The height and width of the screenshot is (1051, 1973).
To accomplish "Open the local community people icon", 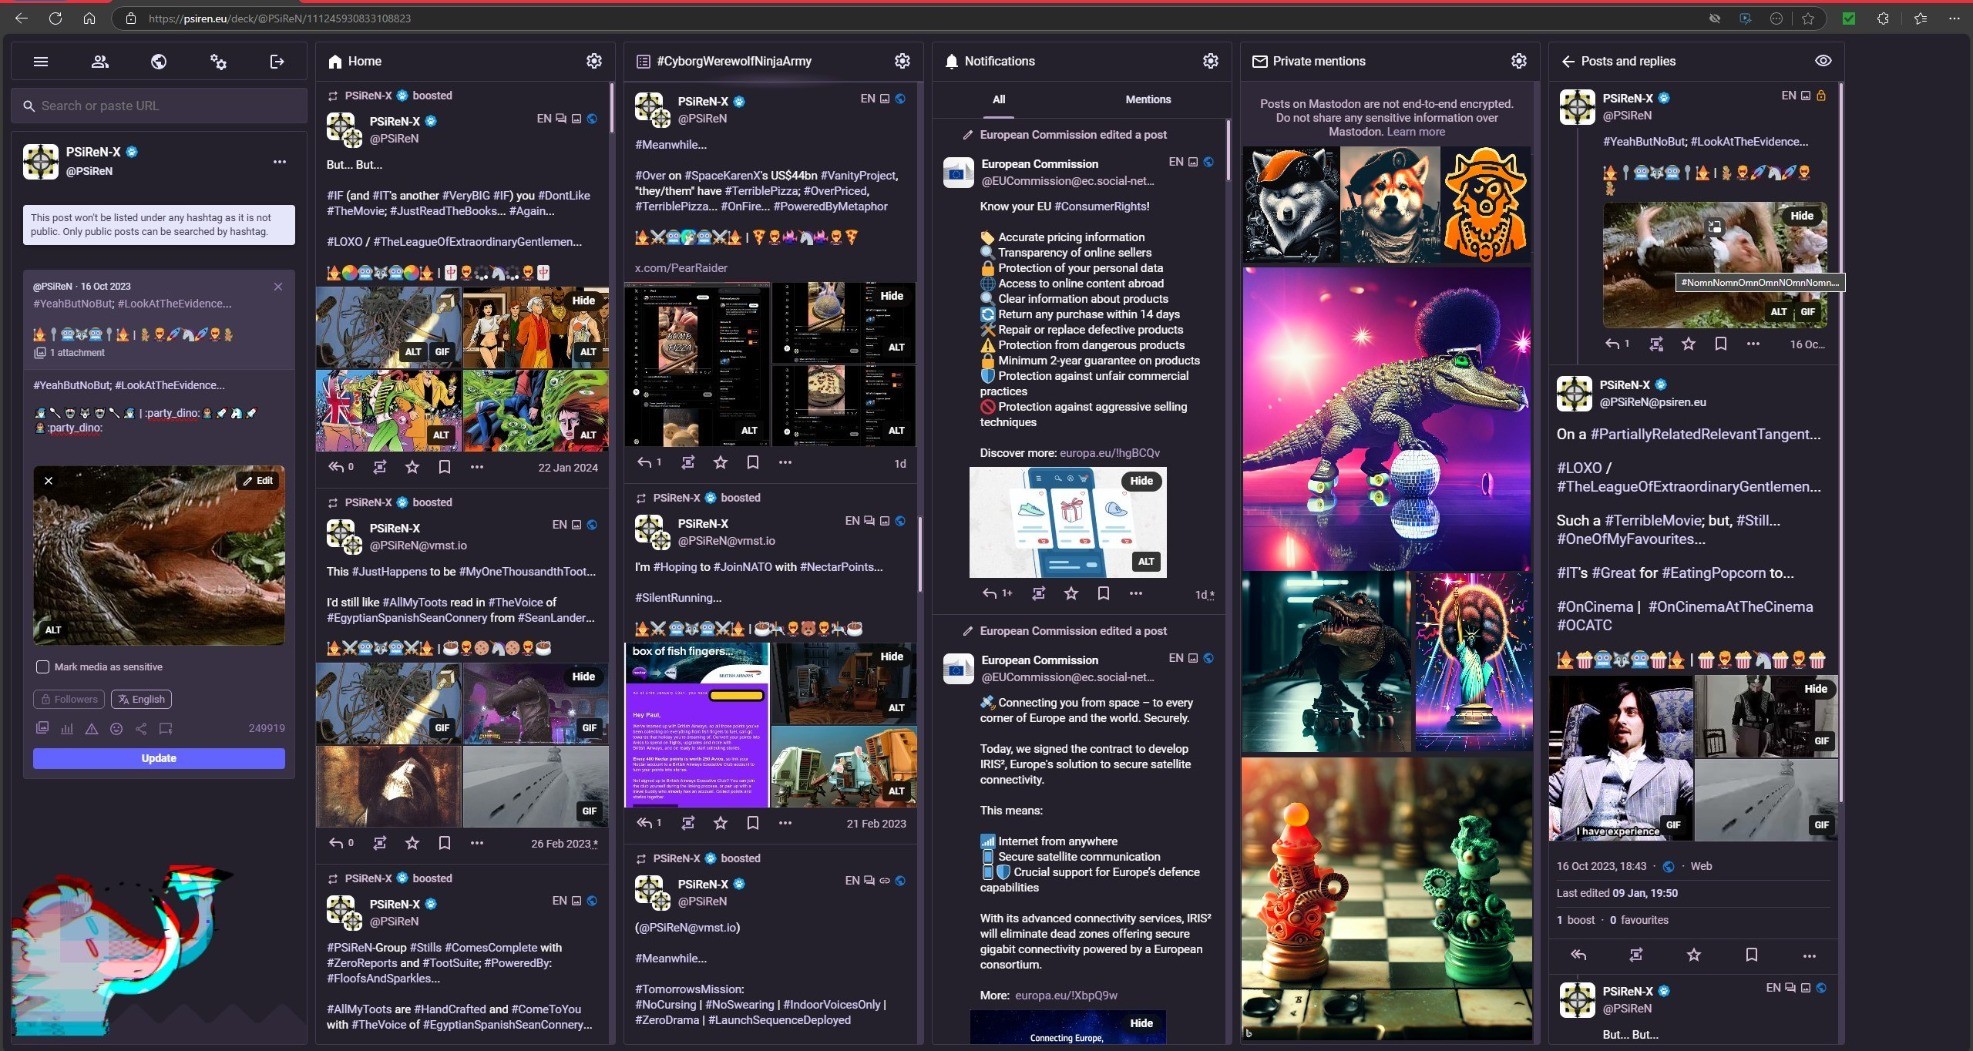I will pyautogui.click(x=100, y=61).
